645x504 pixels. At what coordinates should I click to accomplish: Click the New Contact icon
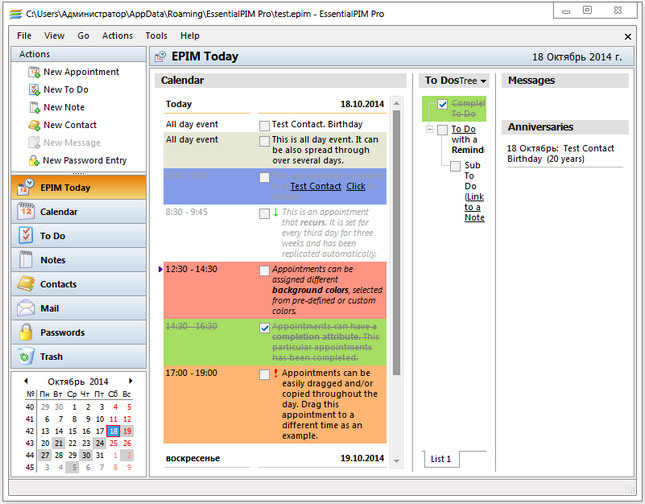click(x=34, y=125)
